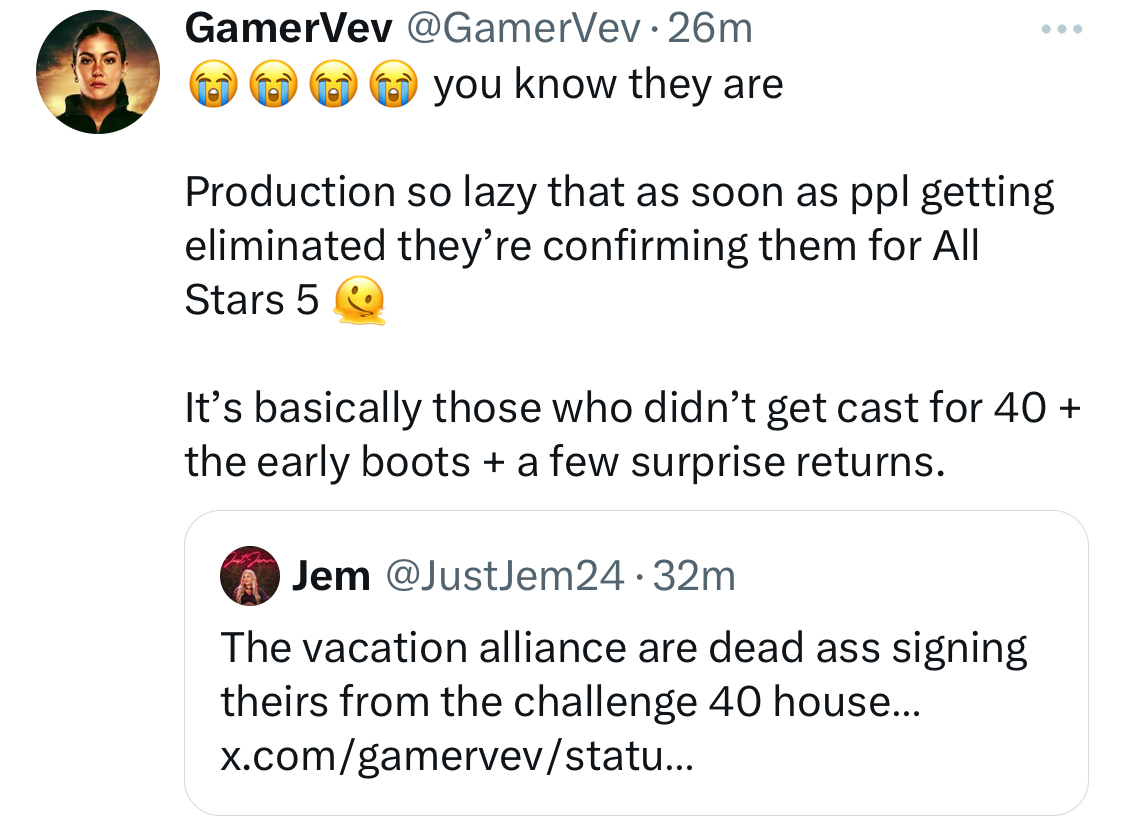Open the x.com/gamervev/statu… link
This screenshot has height=819, width=1125.
(457, 755)
